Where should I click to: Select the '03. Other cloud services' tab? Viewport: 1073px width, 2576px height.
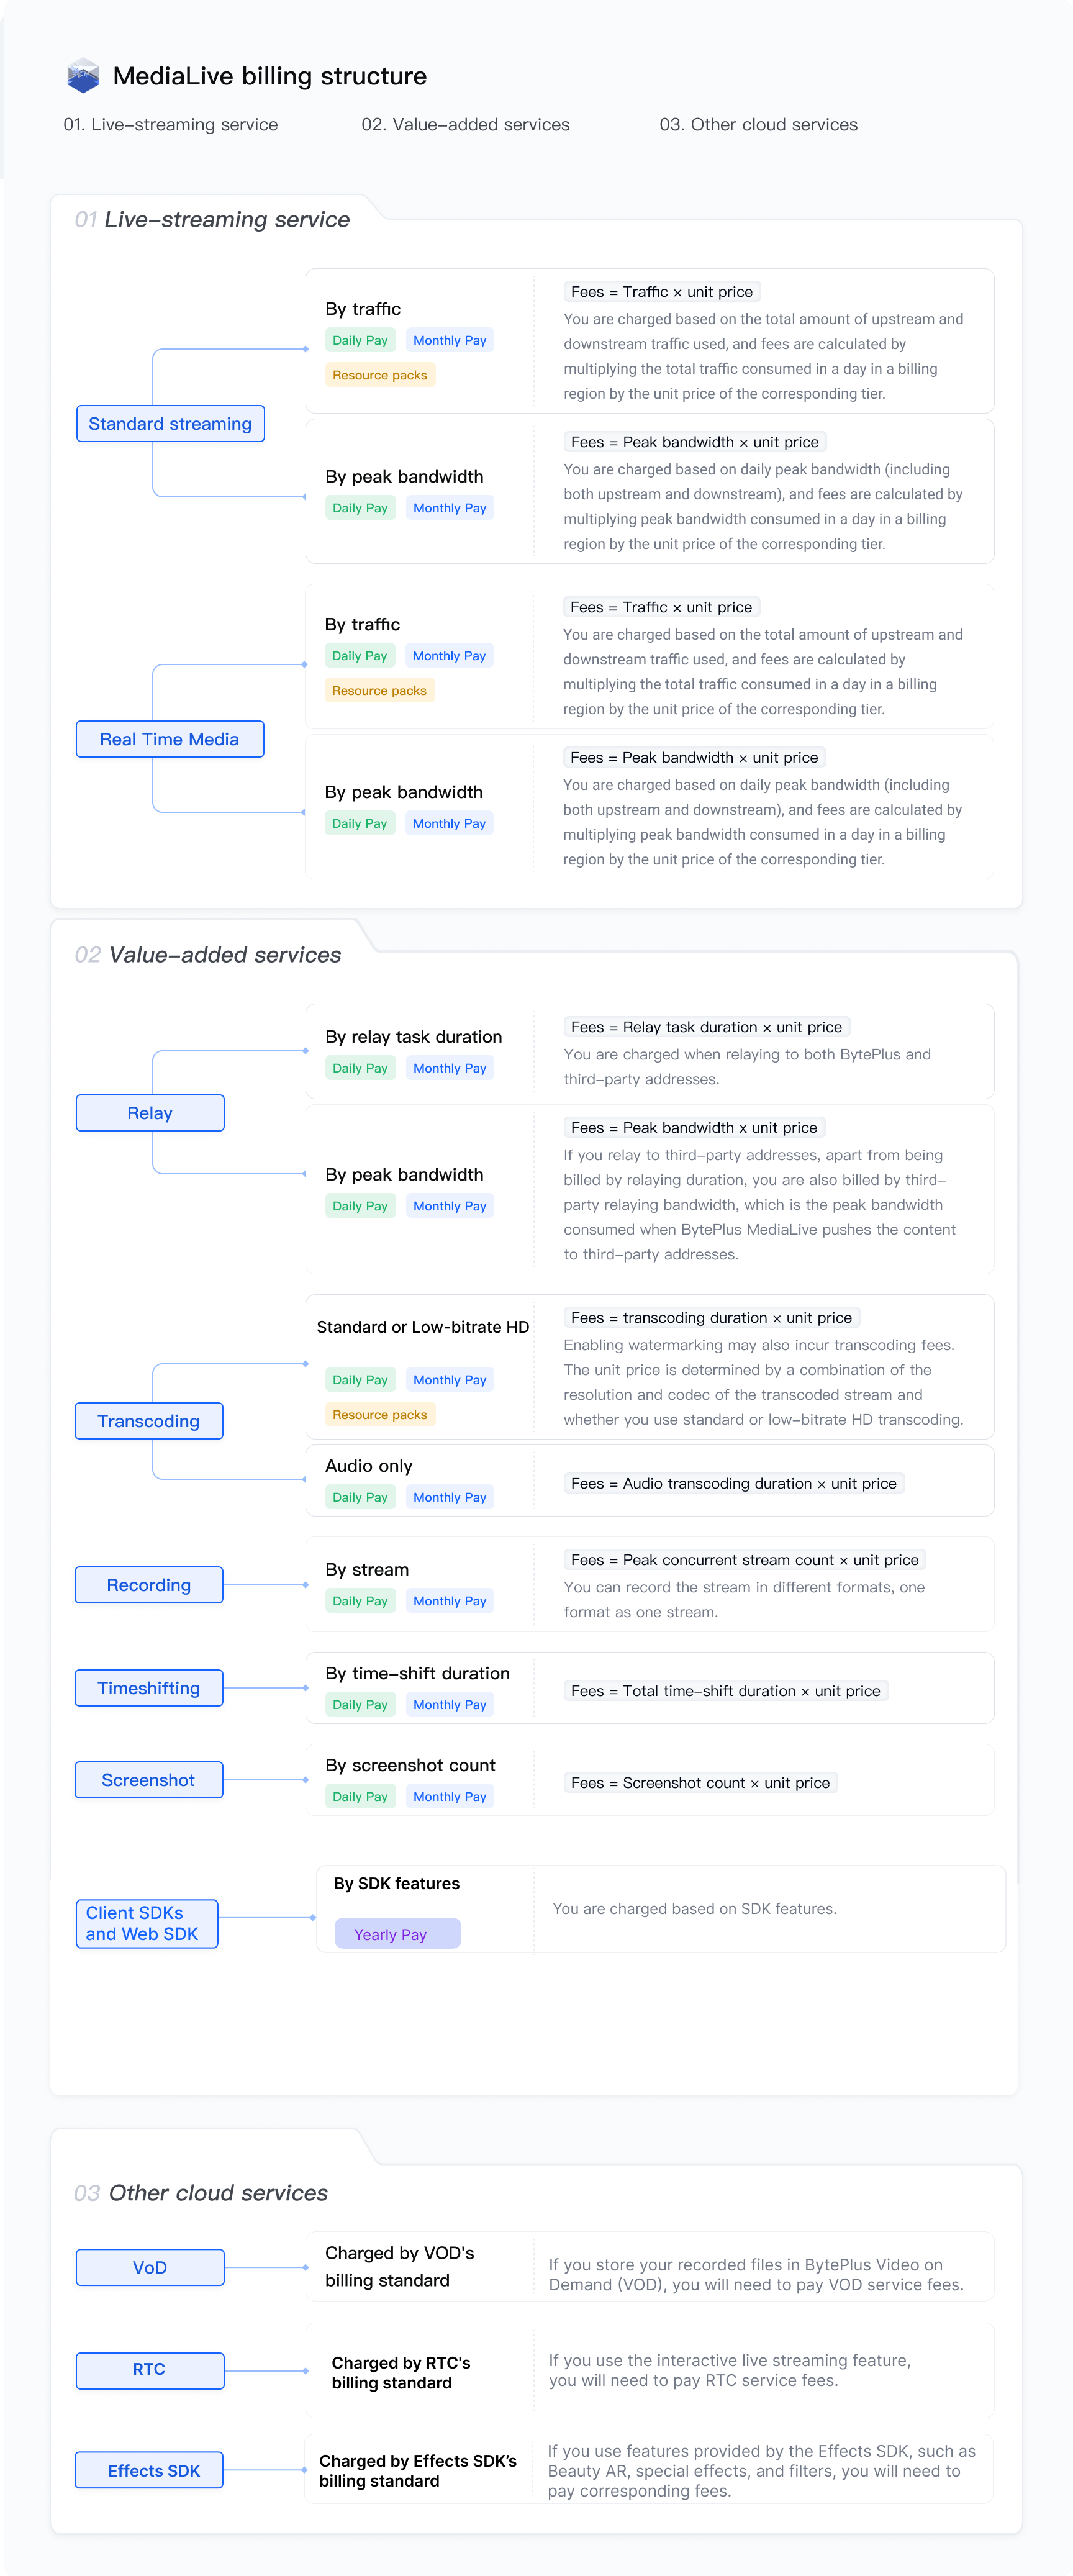tap(758, 125)
